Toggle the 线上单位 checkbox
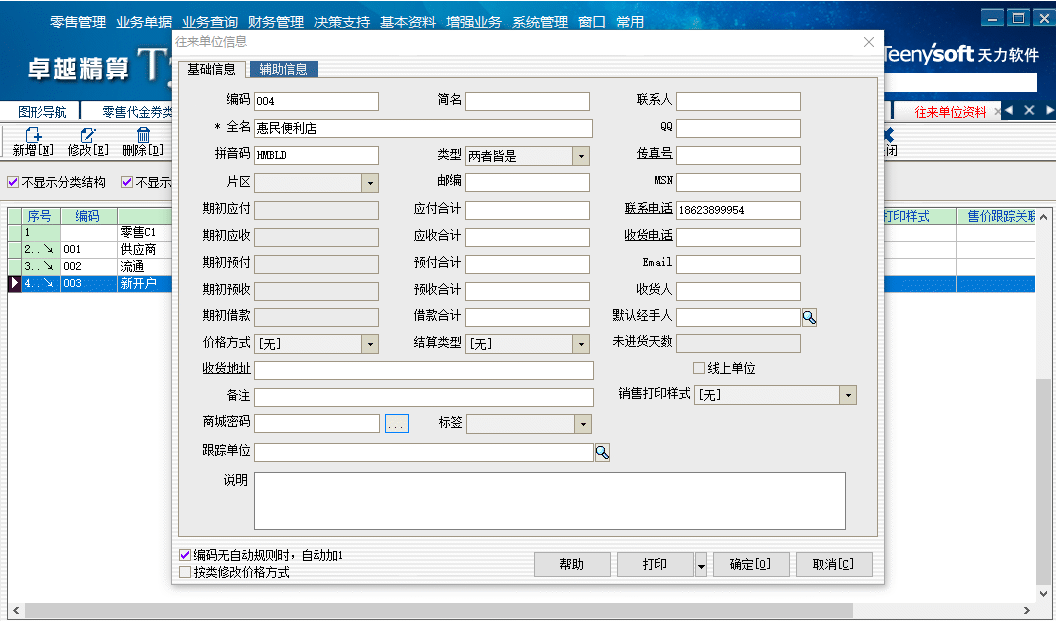Image resolution: width=1056 pixels, height=621 pixels. 698,368
